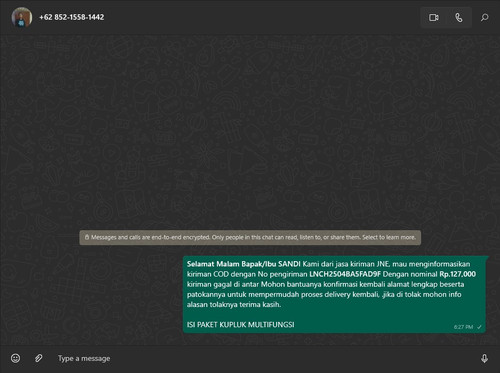The image size is (500, 373).
Task: Start a video call with this contact
Action: coord(434,17)
